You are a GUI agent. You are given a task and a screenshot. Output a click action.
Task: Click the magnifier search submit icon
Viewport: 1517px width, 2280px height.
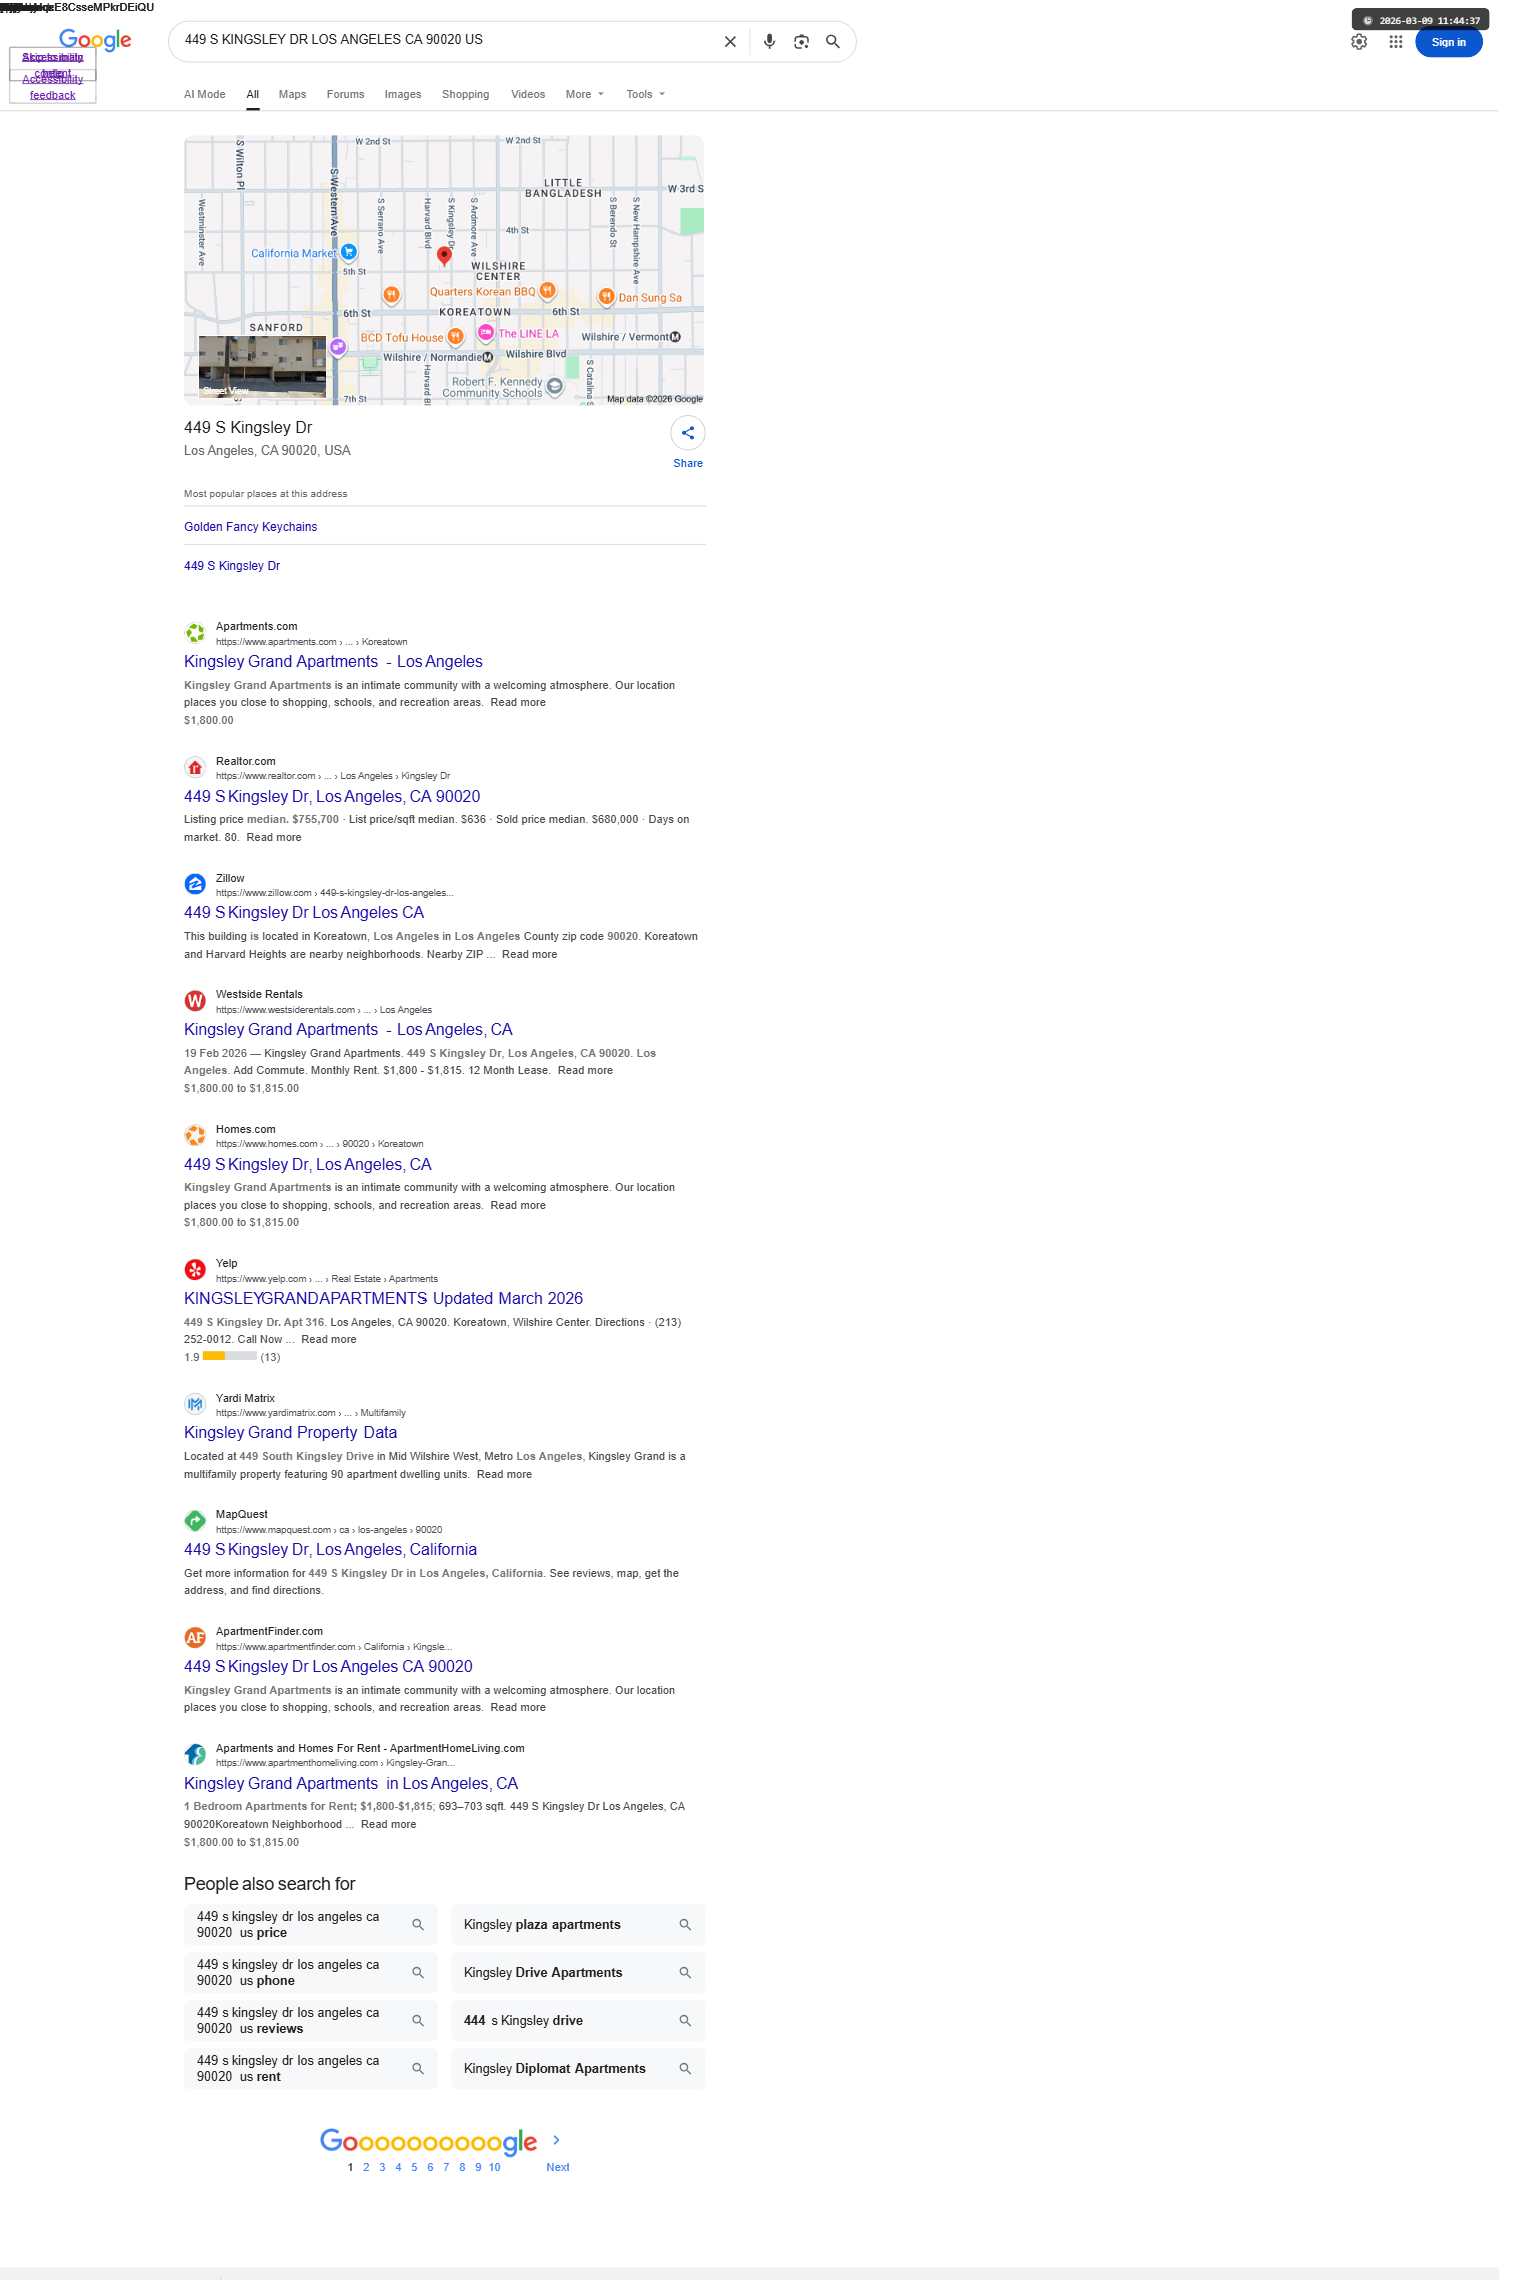click(x=832, y=42)
